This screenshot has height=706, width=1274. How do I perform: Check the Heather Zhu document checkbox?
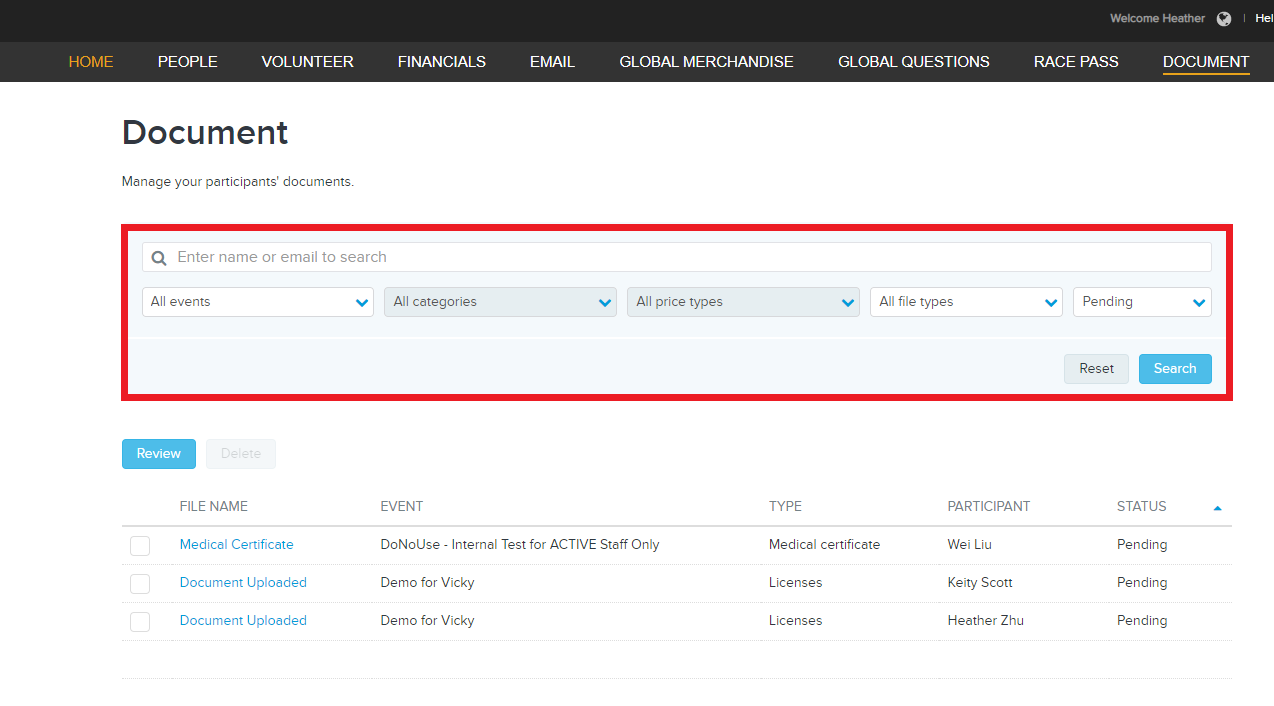(x=140, y=622)
